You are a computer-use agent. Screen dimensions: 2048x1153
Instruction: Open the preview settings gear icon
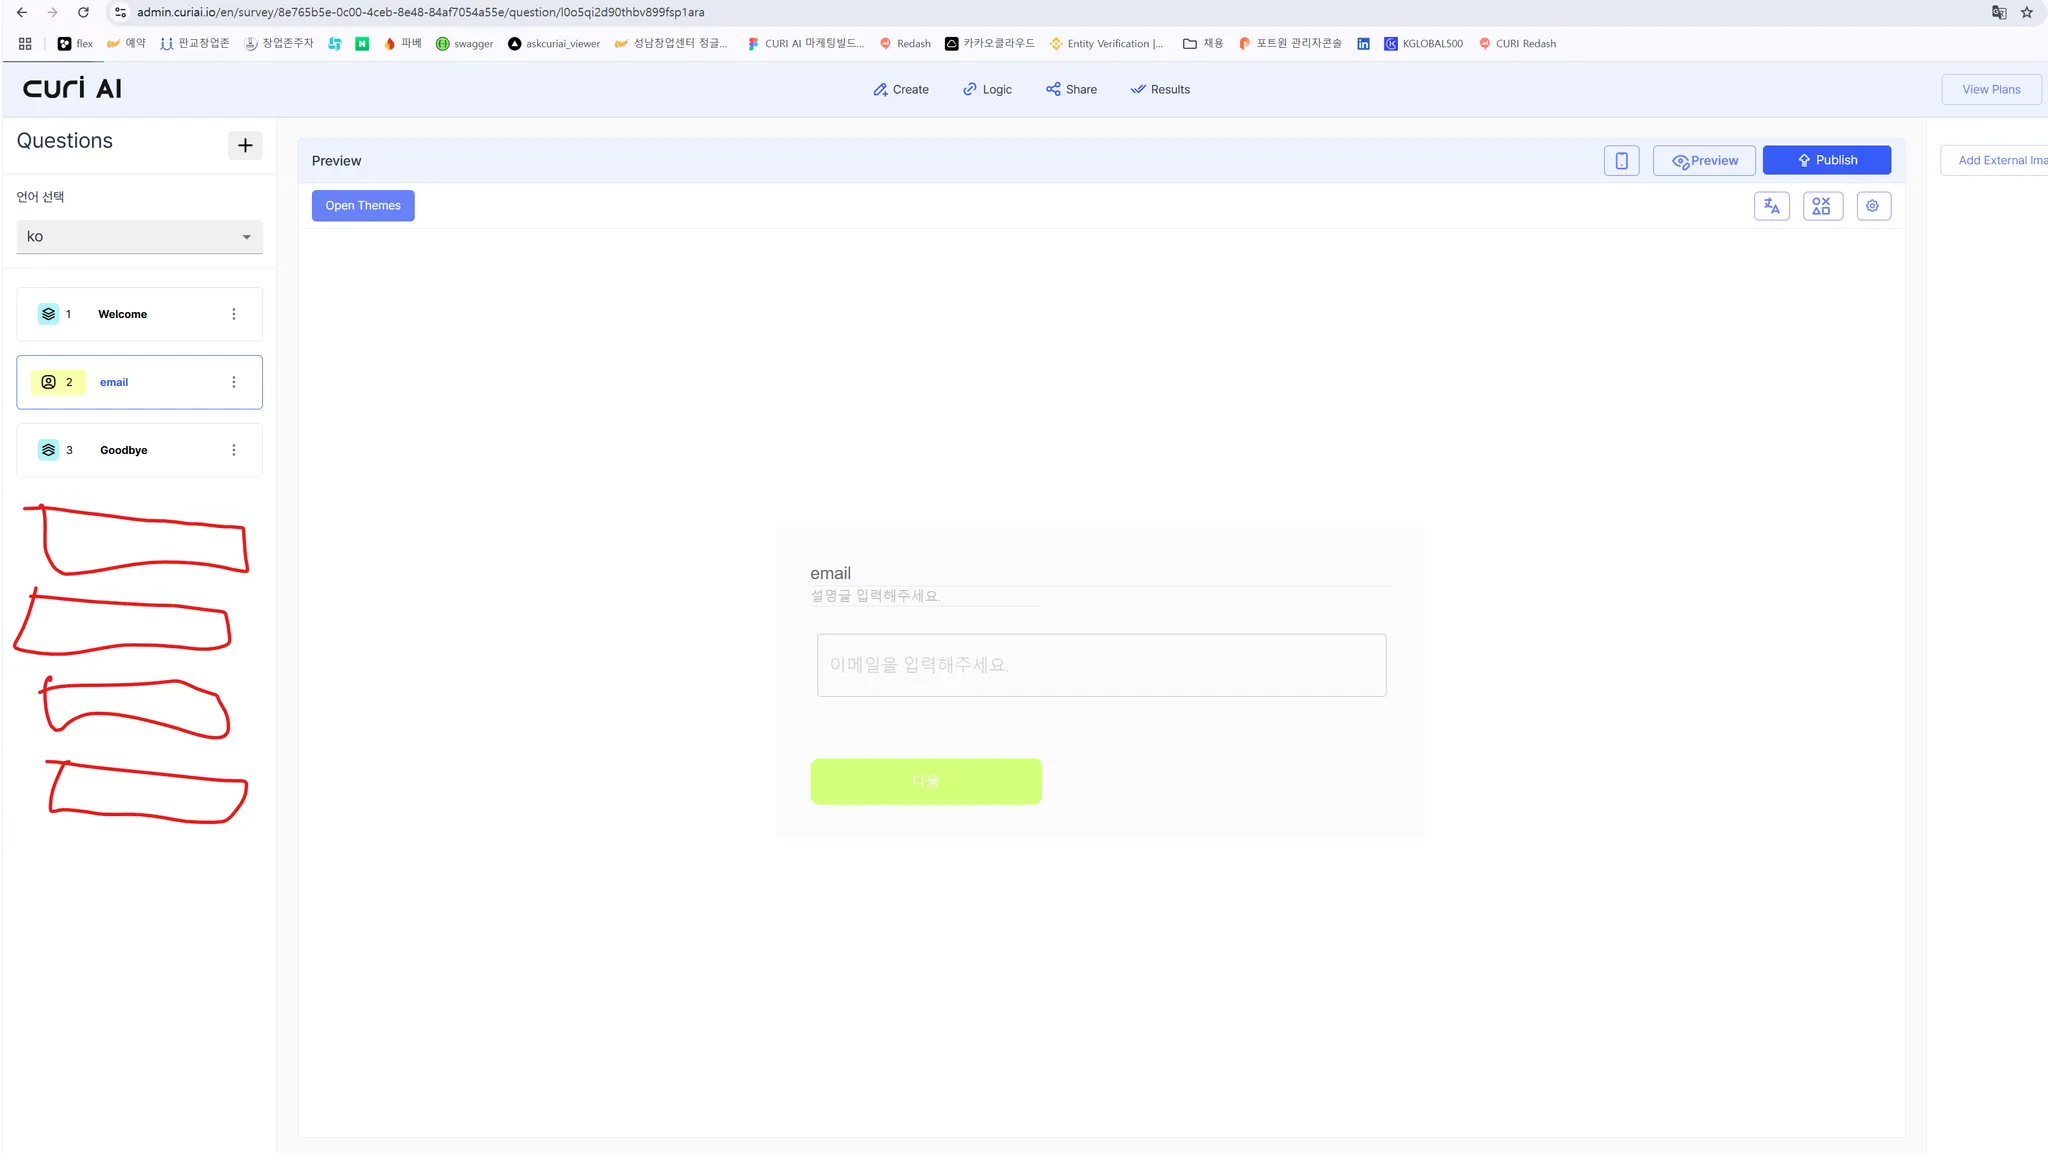tap(1872, 206)
